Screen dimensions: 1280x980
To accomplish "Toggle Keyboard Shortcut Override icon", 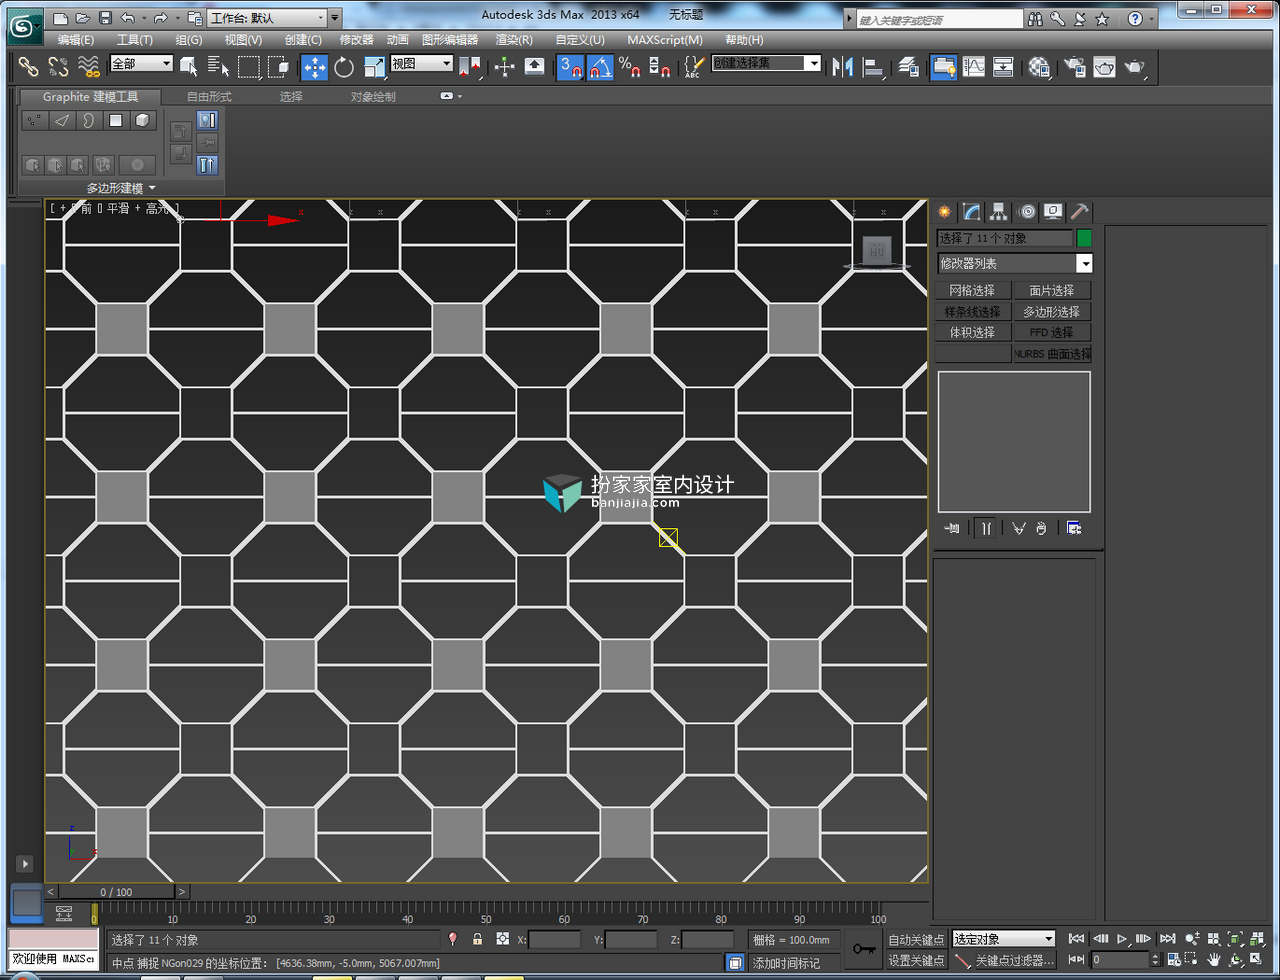I will (x=535, y=67).
